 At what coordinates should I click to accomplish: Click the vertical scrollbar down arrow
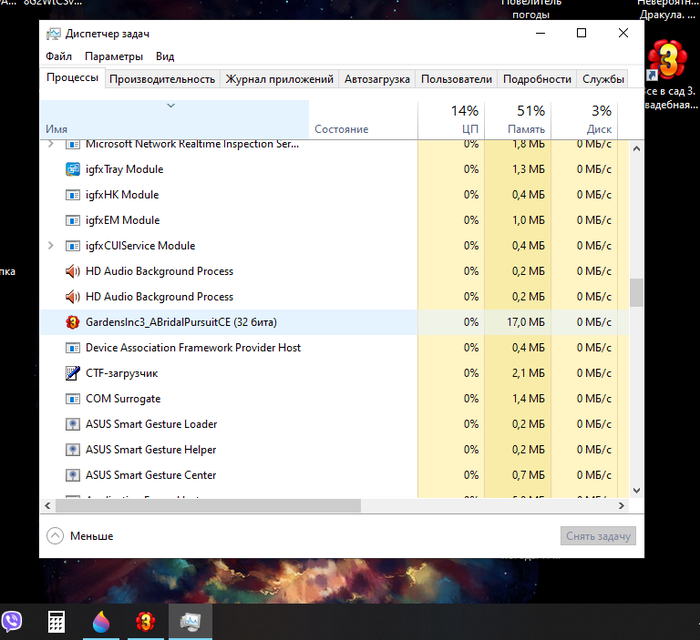point(637,490)
